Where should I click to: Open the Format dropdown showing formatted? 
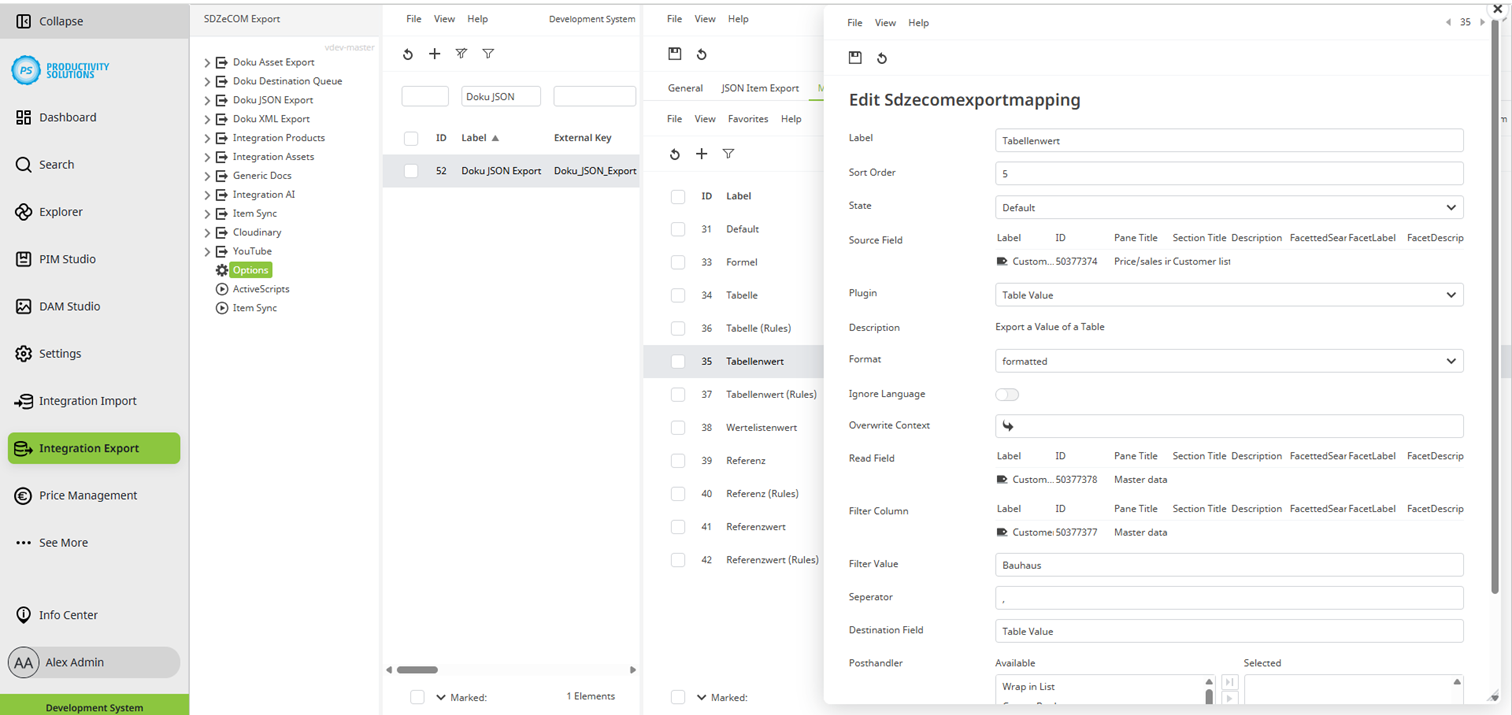pos(1228,360)
